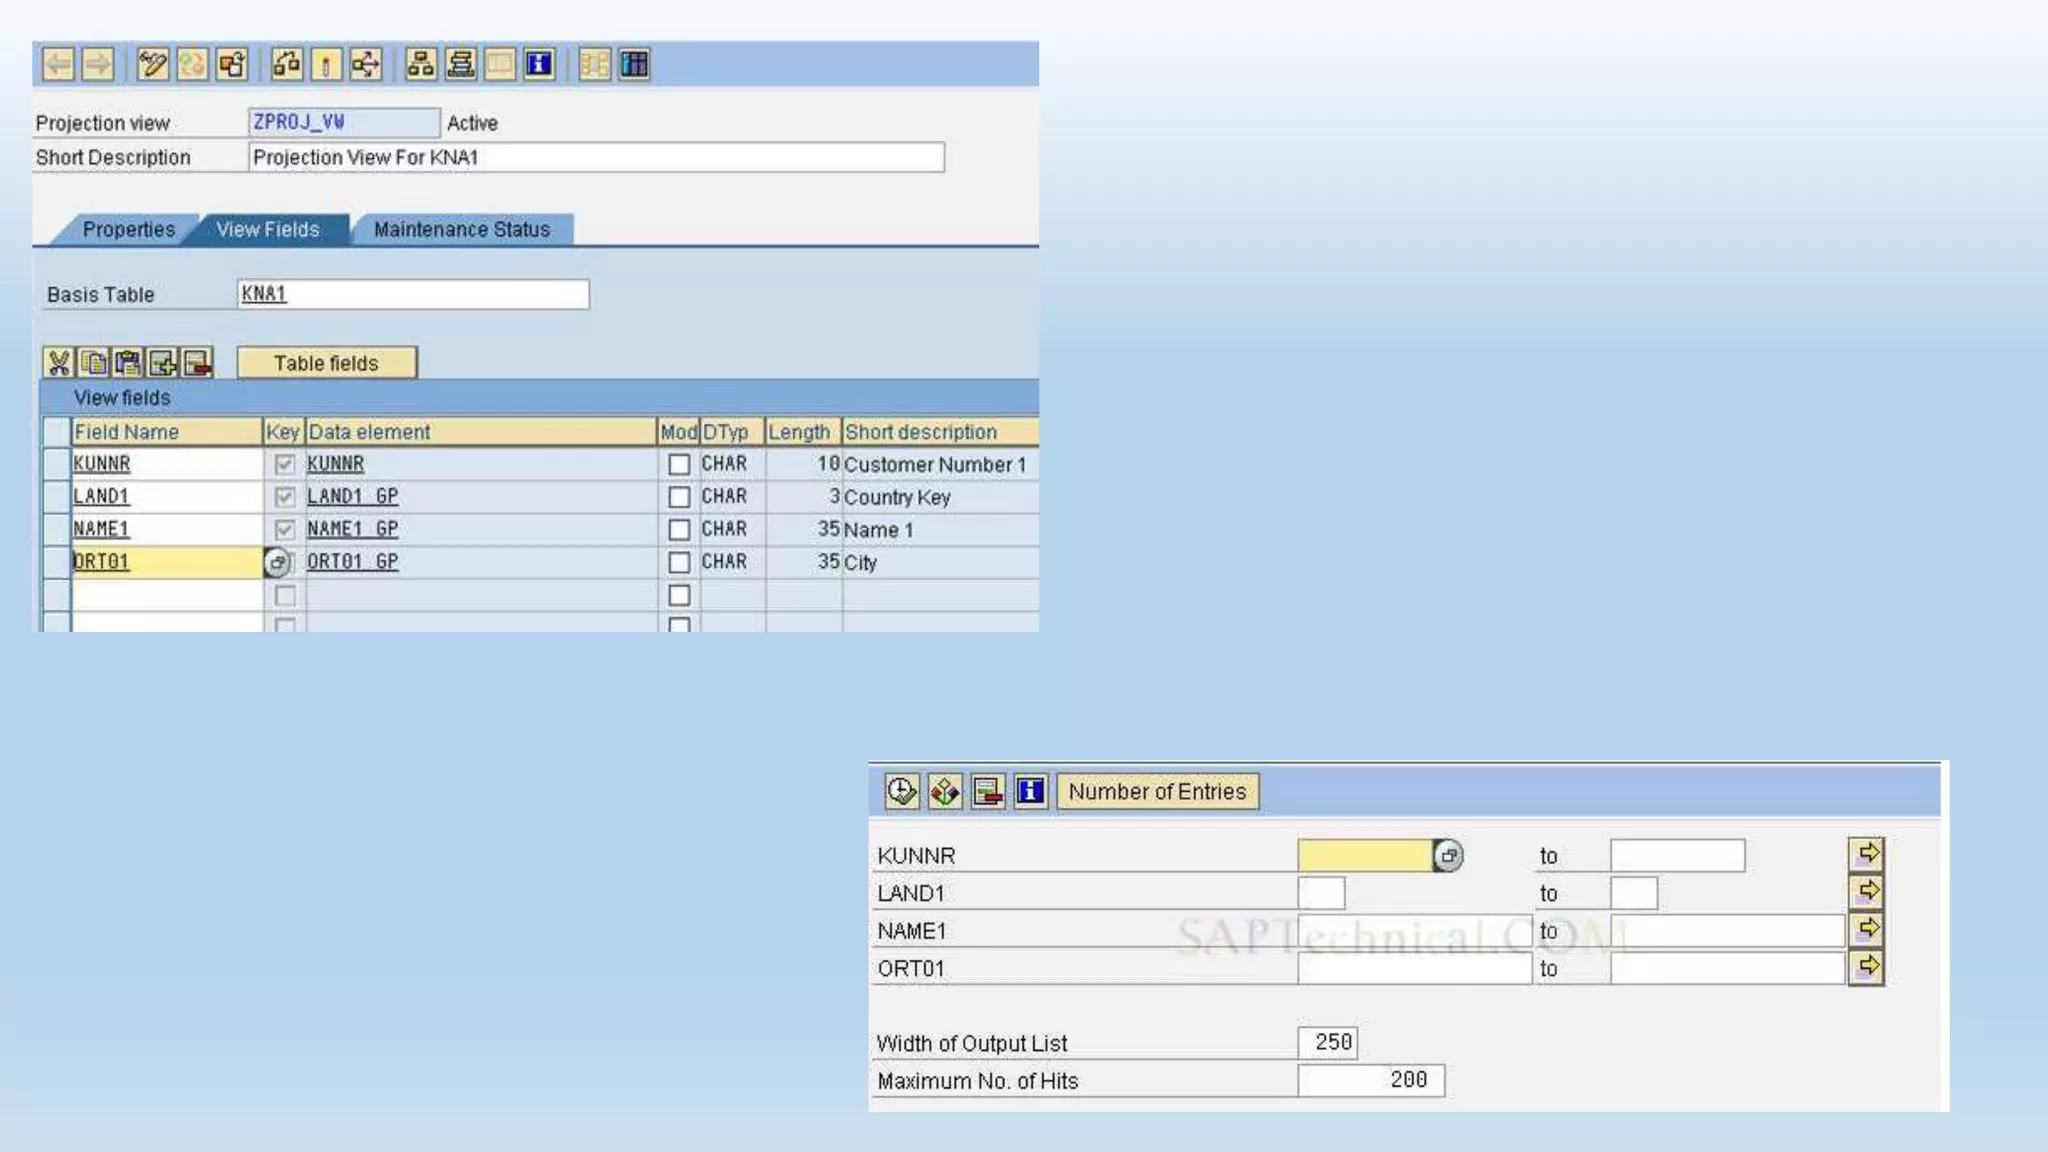Switch to the Properties tab
This screenshot has width=2048, height=1152.
[x=128, y=230]
